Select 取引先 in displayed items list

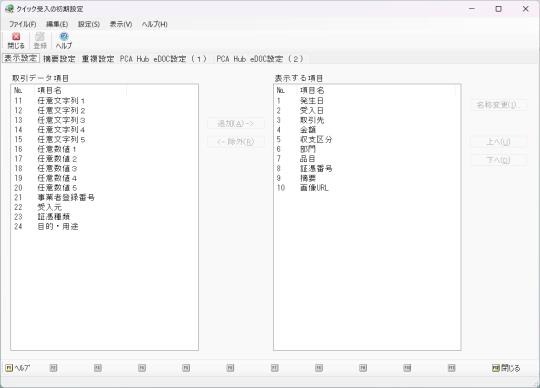click(x=367, y=120)
